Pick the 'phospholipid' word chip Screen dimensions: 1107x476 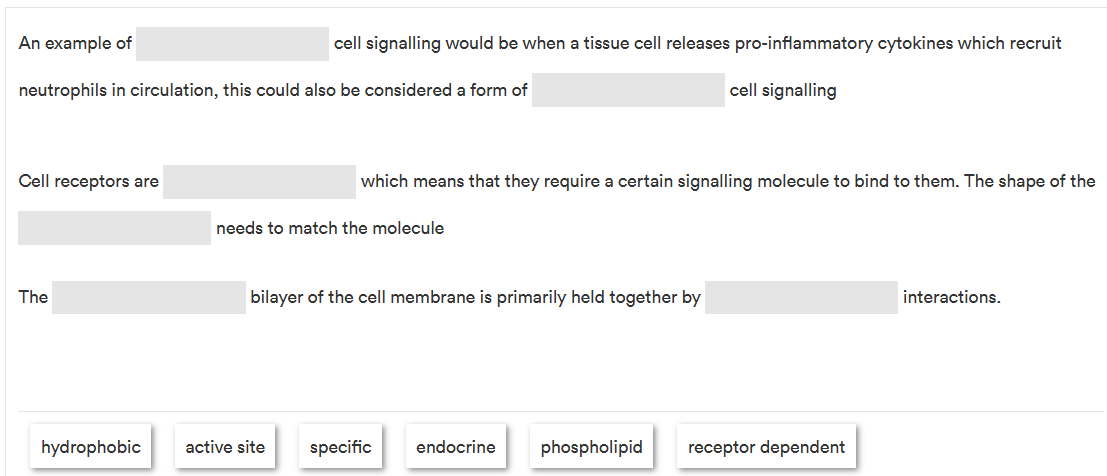(591, 447)
